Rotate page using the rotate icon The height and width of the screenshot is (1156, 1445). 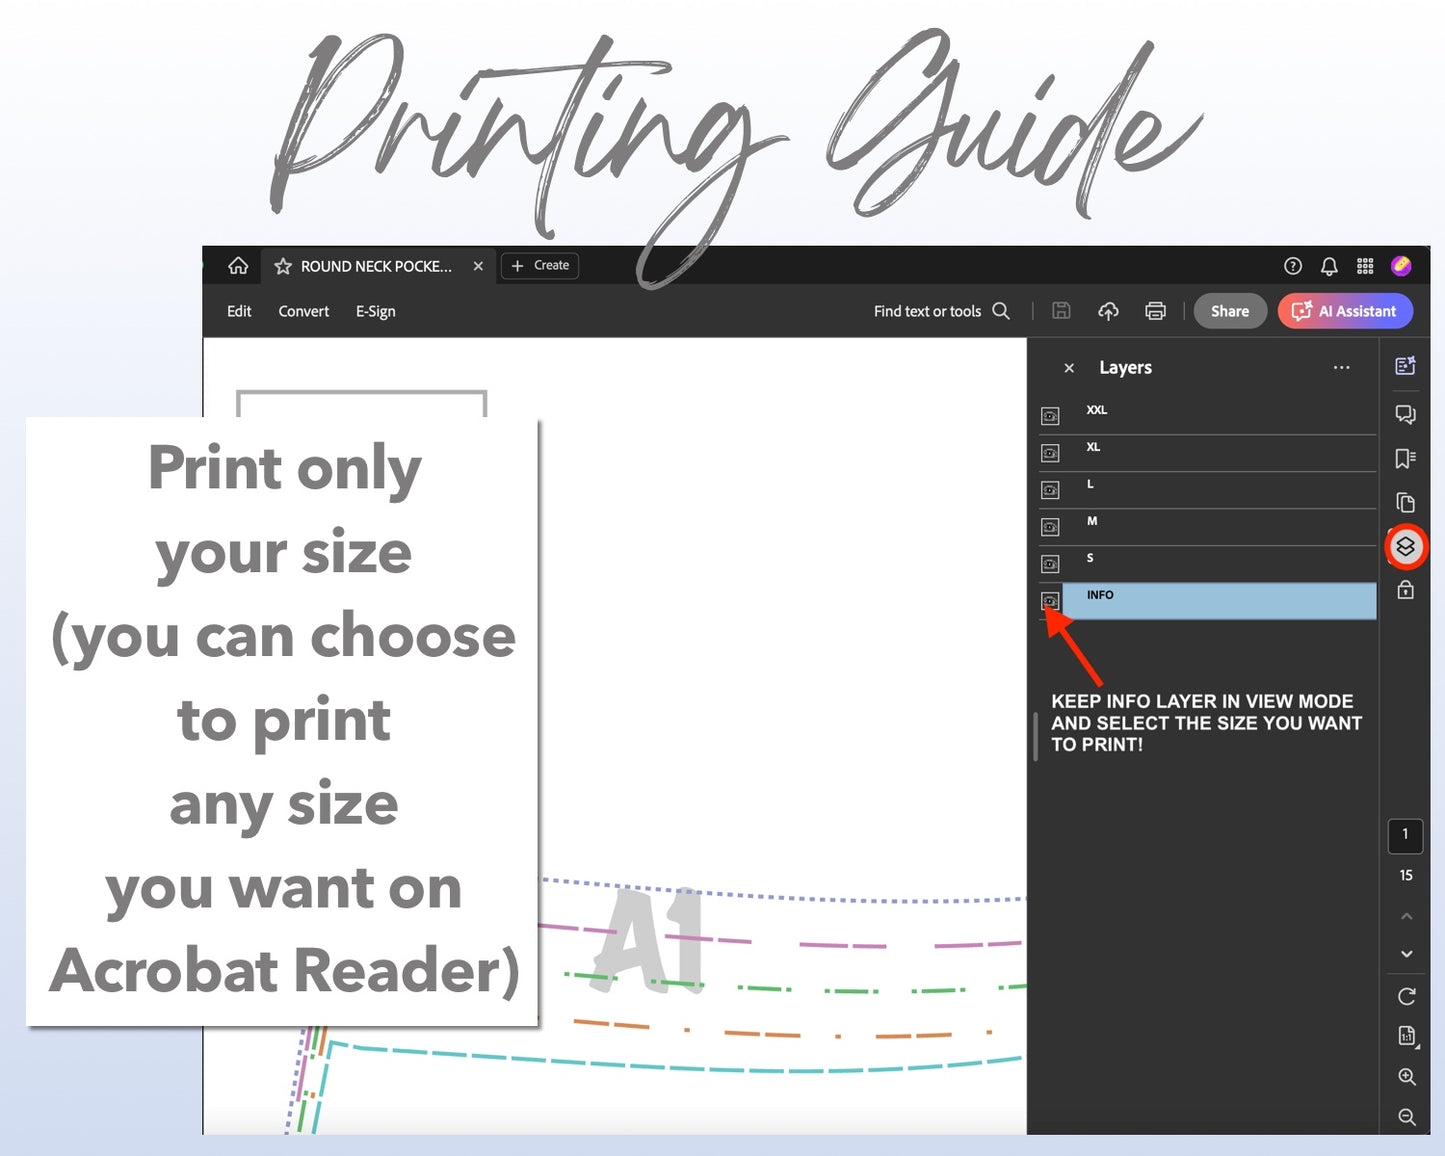[1406, 996]
